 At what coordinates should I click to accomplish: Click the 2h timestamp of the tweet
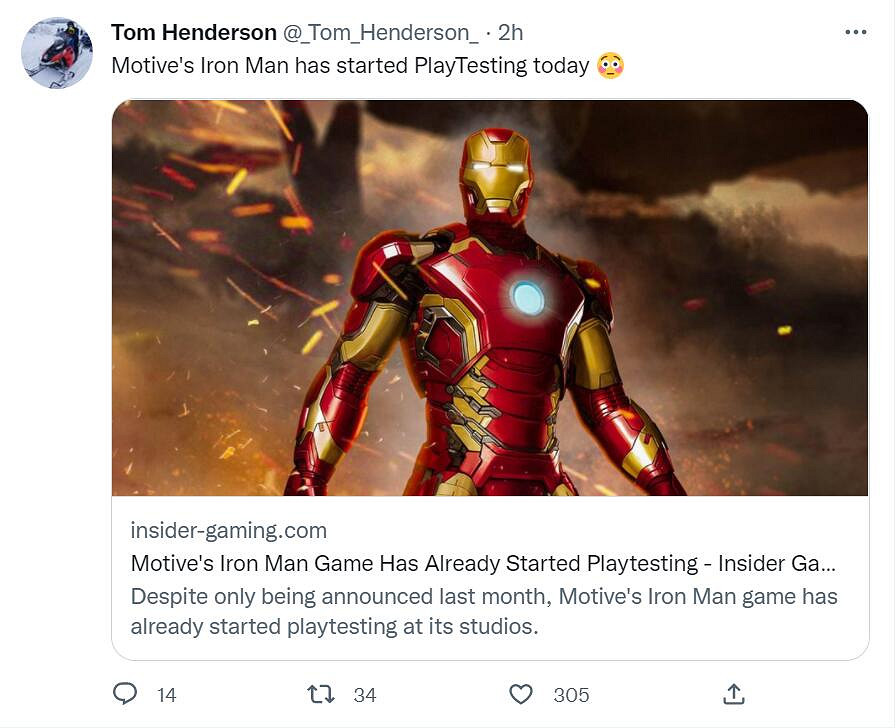[510, 32]
